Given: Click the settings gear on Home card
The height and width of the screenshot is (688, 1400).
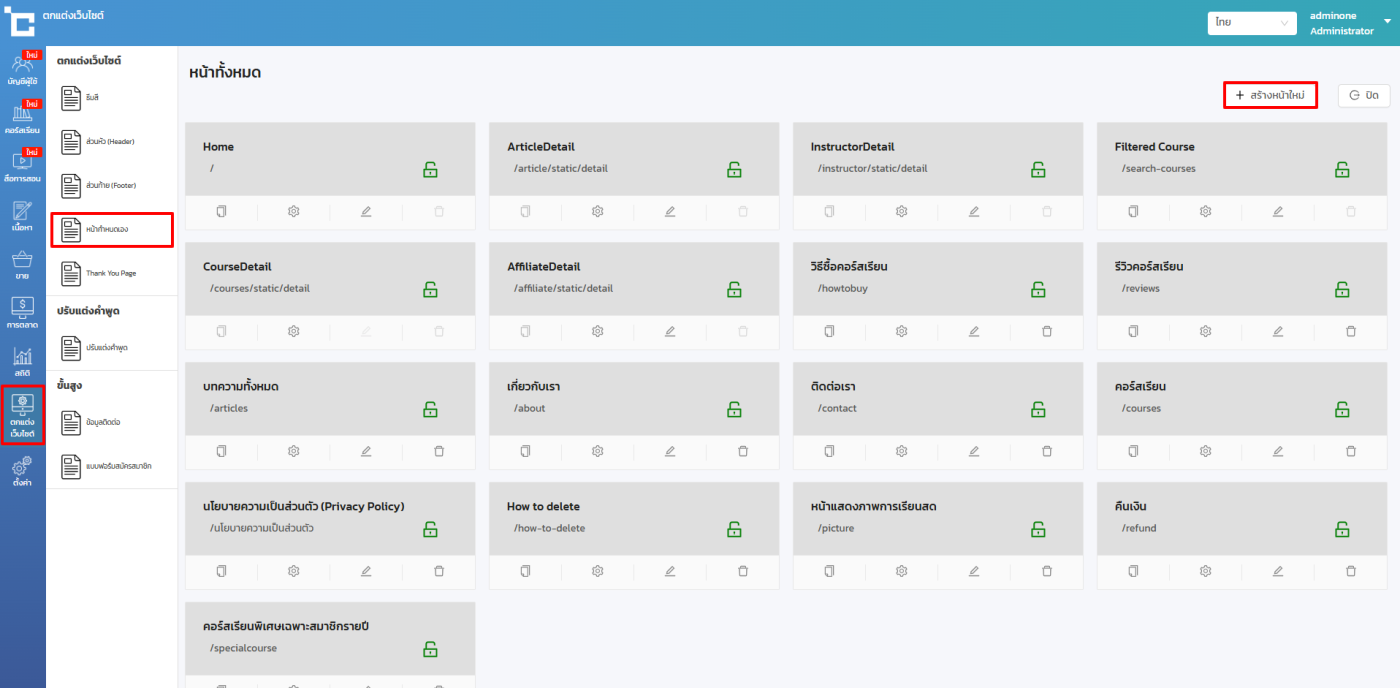Looking at the screenshot, I should click(294, 211).
